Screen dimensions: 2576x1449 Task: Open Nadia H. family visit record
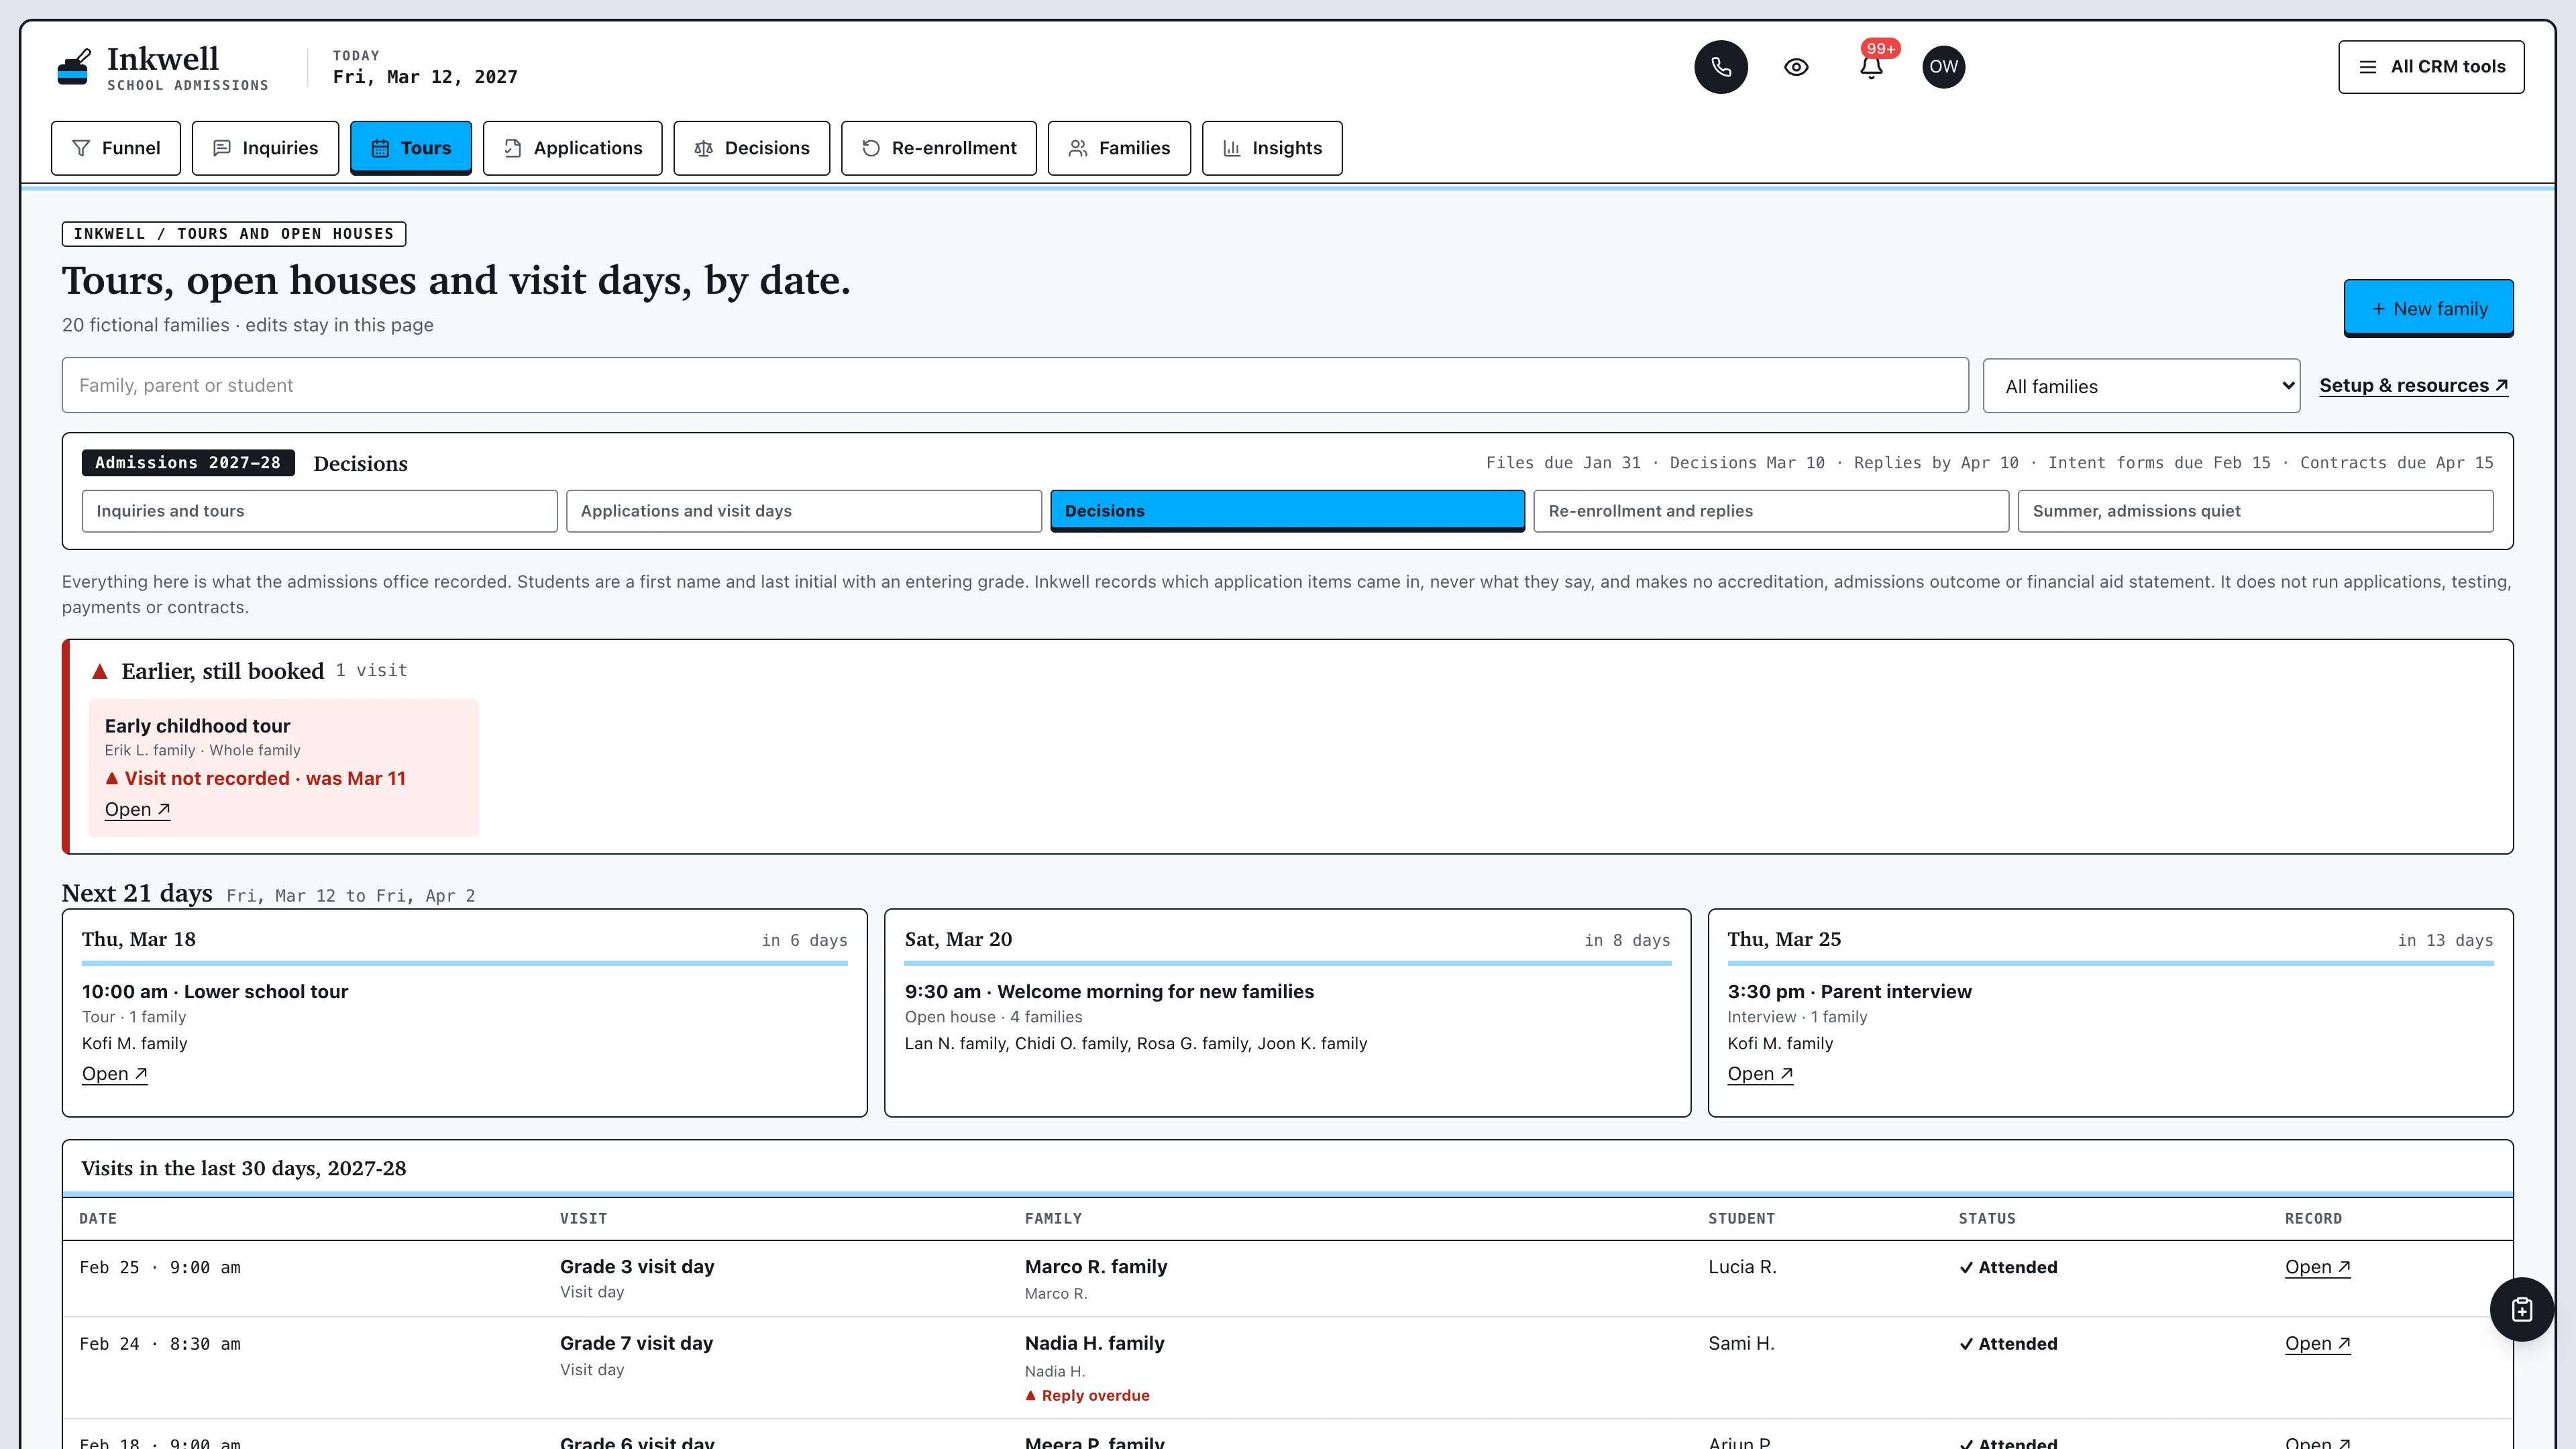pyautogui.click(x=2317, y=1344)
